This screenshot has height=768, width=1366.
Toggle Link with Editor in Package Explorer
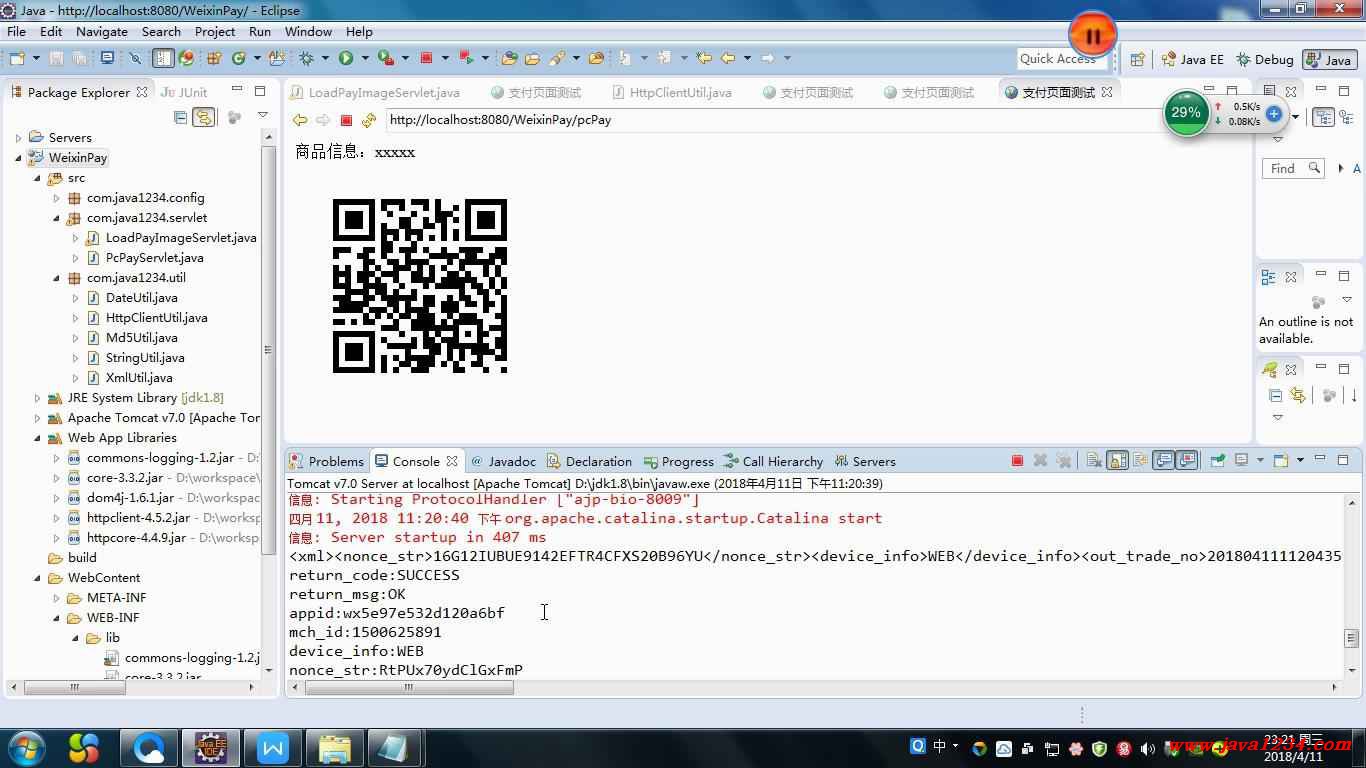coord(204,117)
